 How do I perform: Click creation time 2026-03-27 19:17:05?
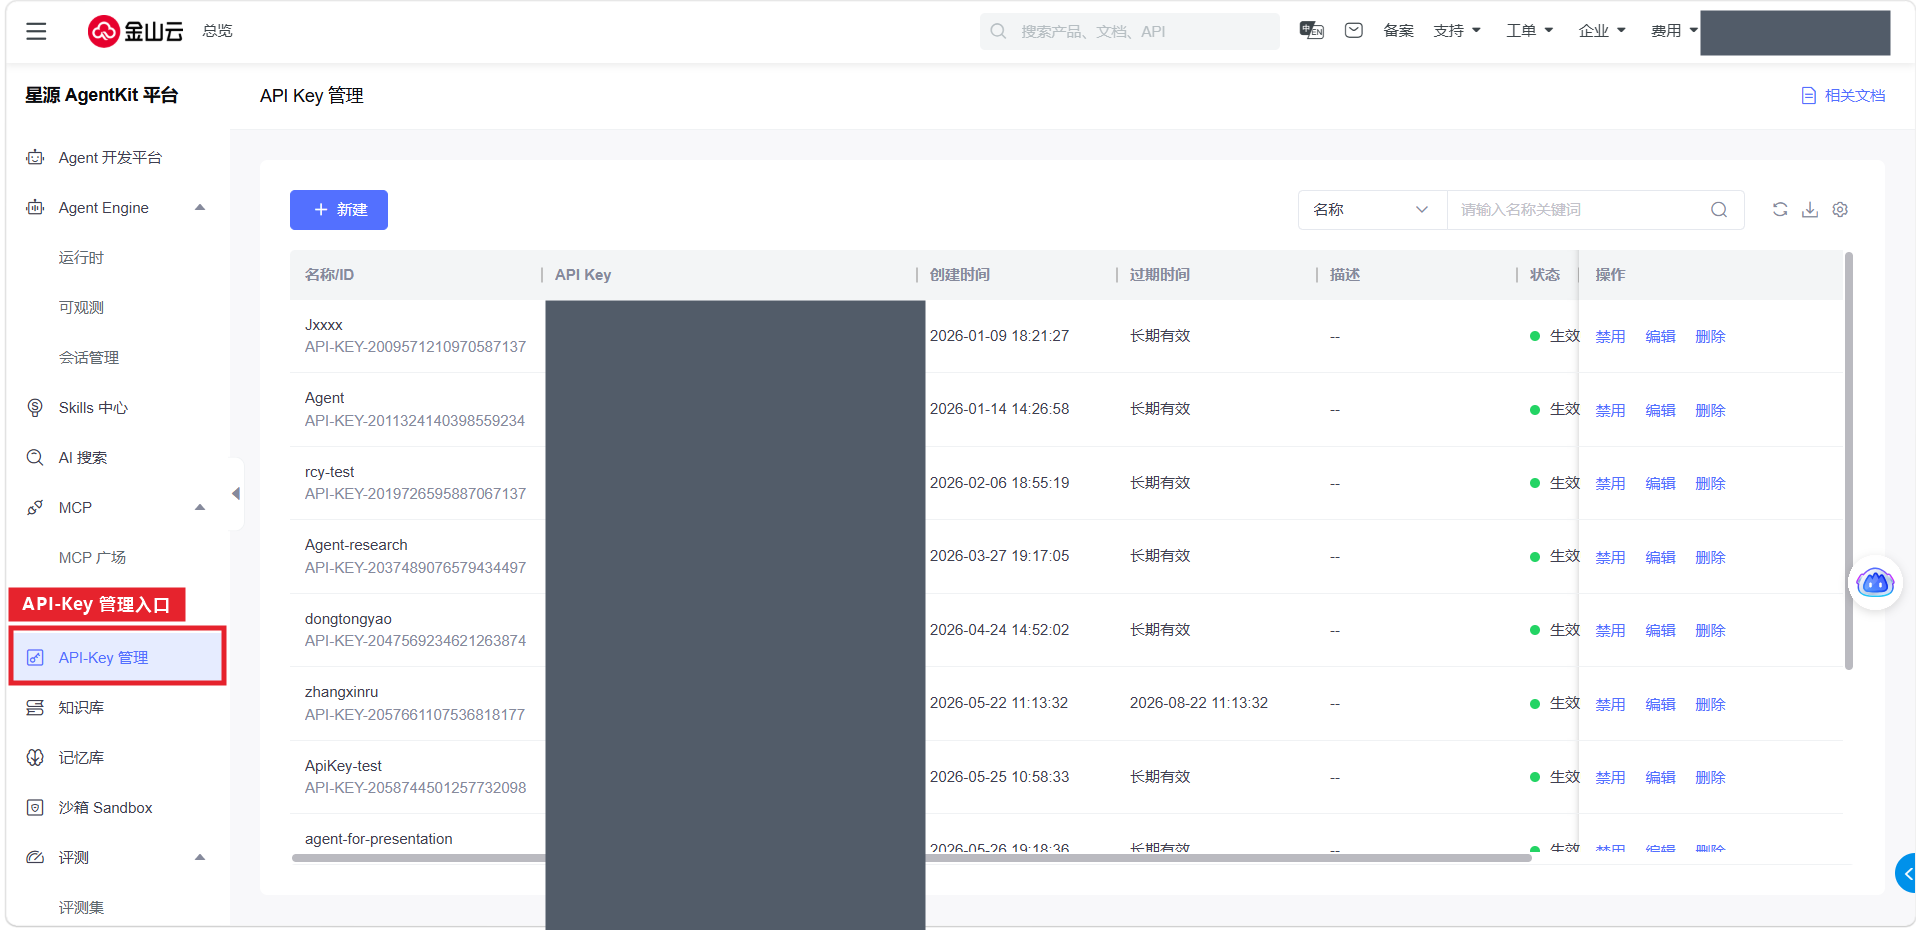999,556
